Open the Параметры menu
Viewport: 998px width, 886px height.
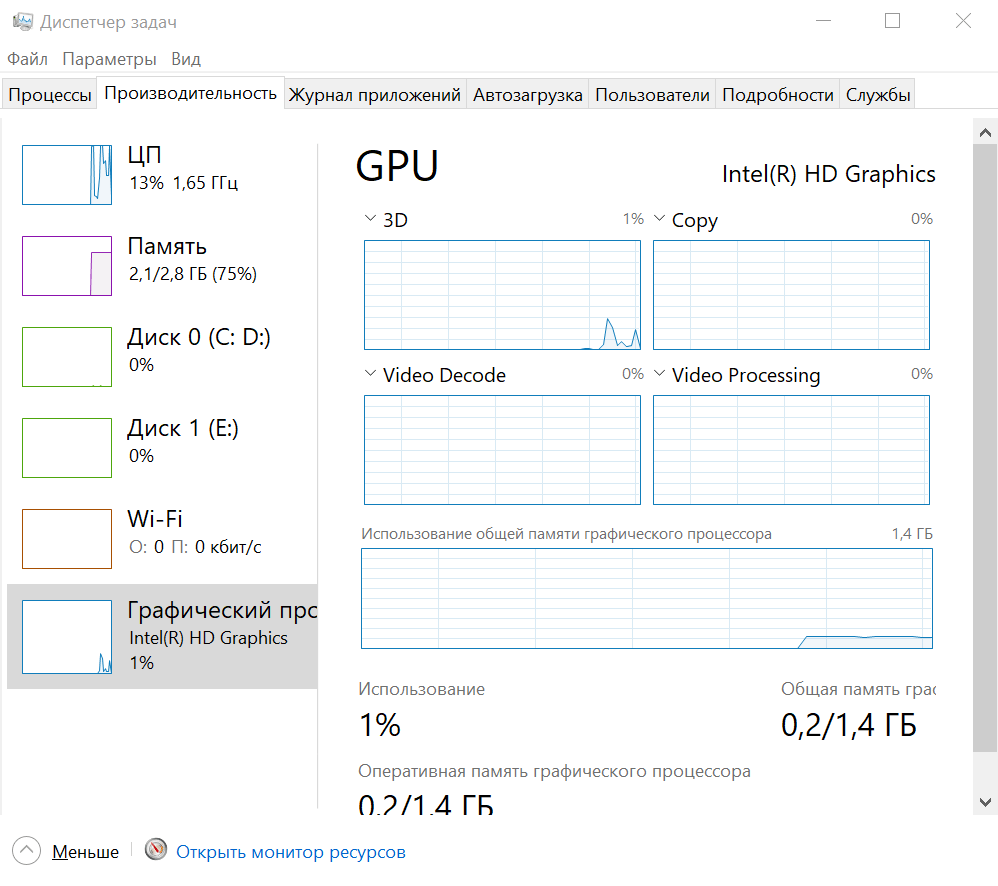click(x=109, y=59)
